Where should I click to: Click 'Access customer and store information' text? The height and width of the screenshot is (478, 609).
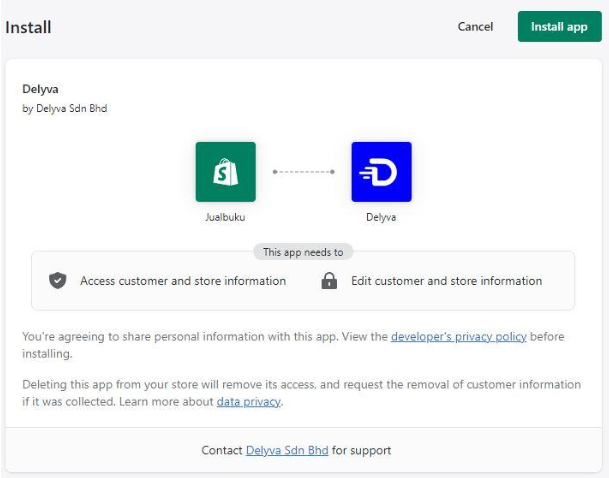(x=183, y=281)
